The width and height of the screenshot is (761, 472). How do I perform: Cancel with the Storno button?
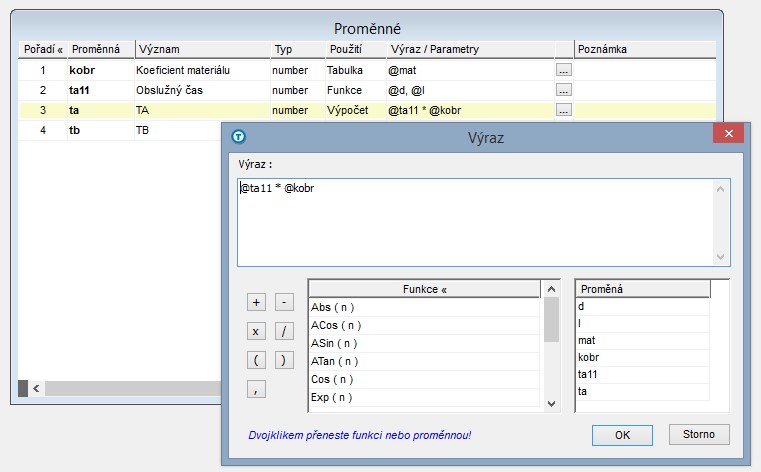(699, 434)
